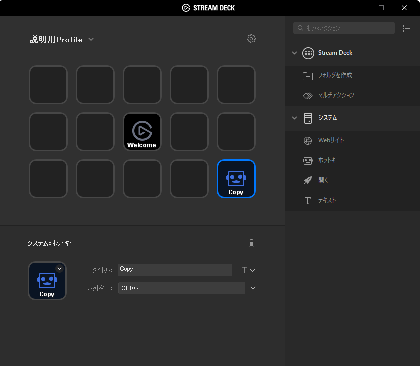The height and width of the screenshot is (366, 420).
Task: Open the 説明用Profile profile dropdown
Action: point(62,39)
